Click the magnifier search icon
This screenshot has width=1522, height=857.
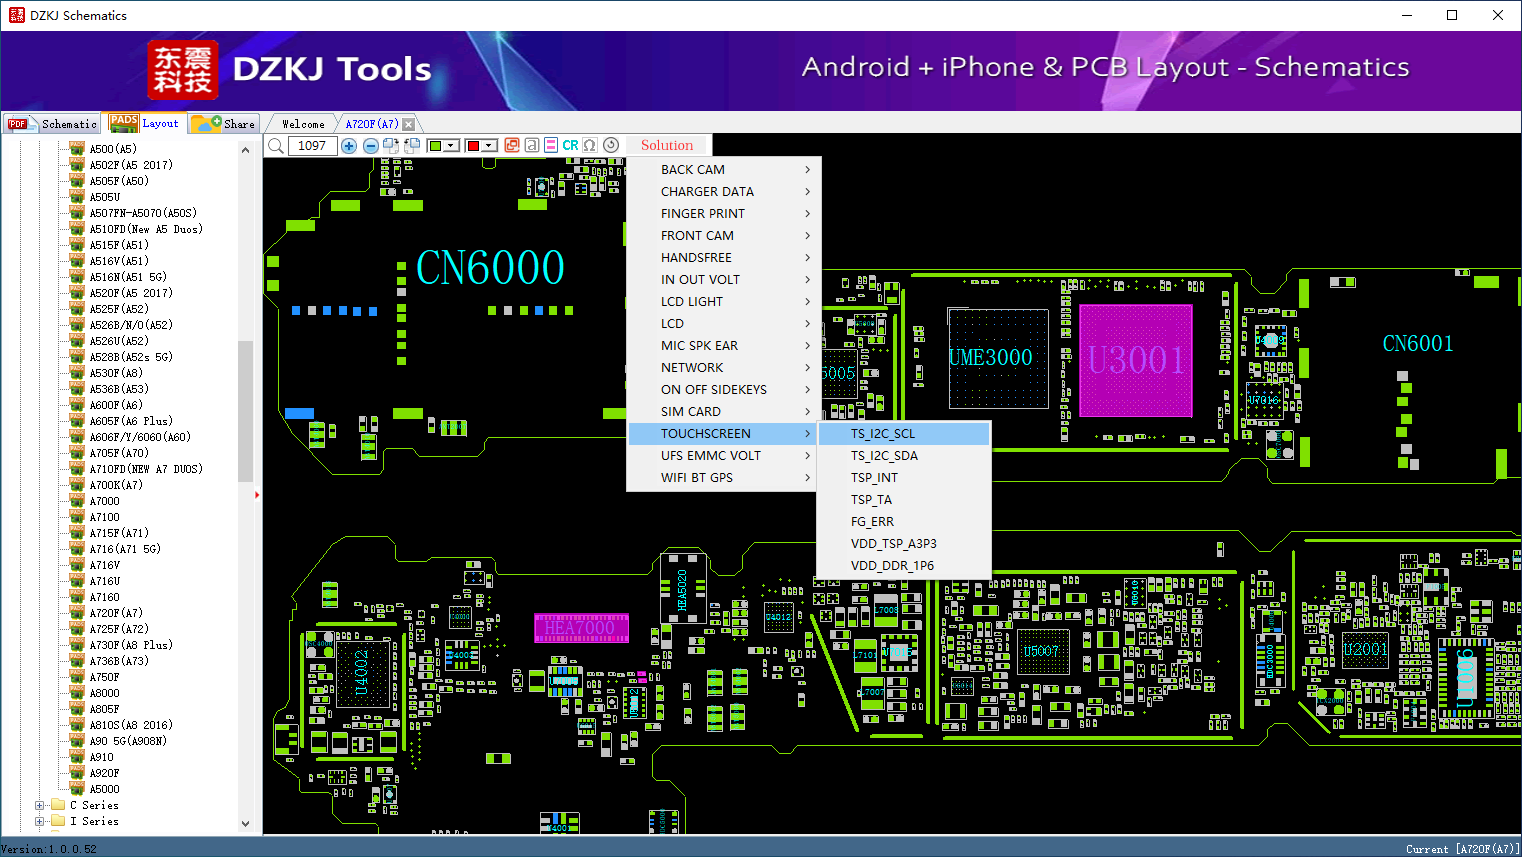click(x=276, y=146)
